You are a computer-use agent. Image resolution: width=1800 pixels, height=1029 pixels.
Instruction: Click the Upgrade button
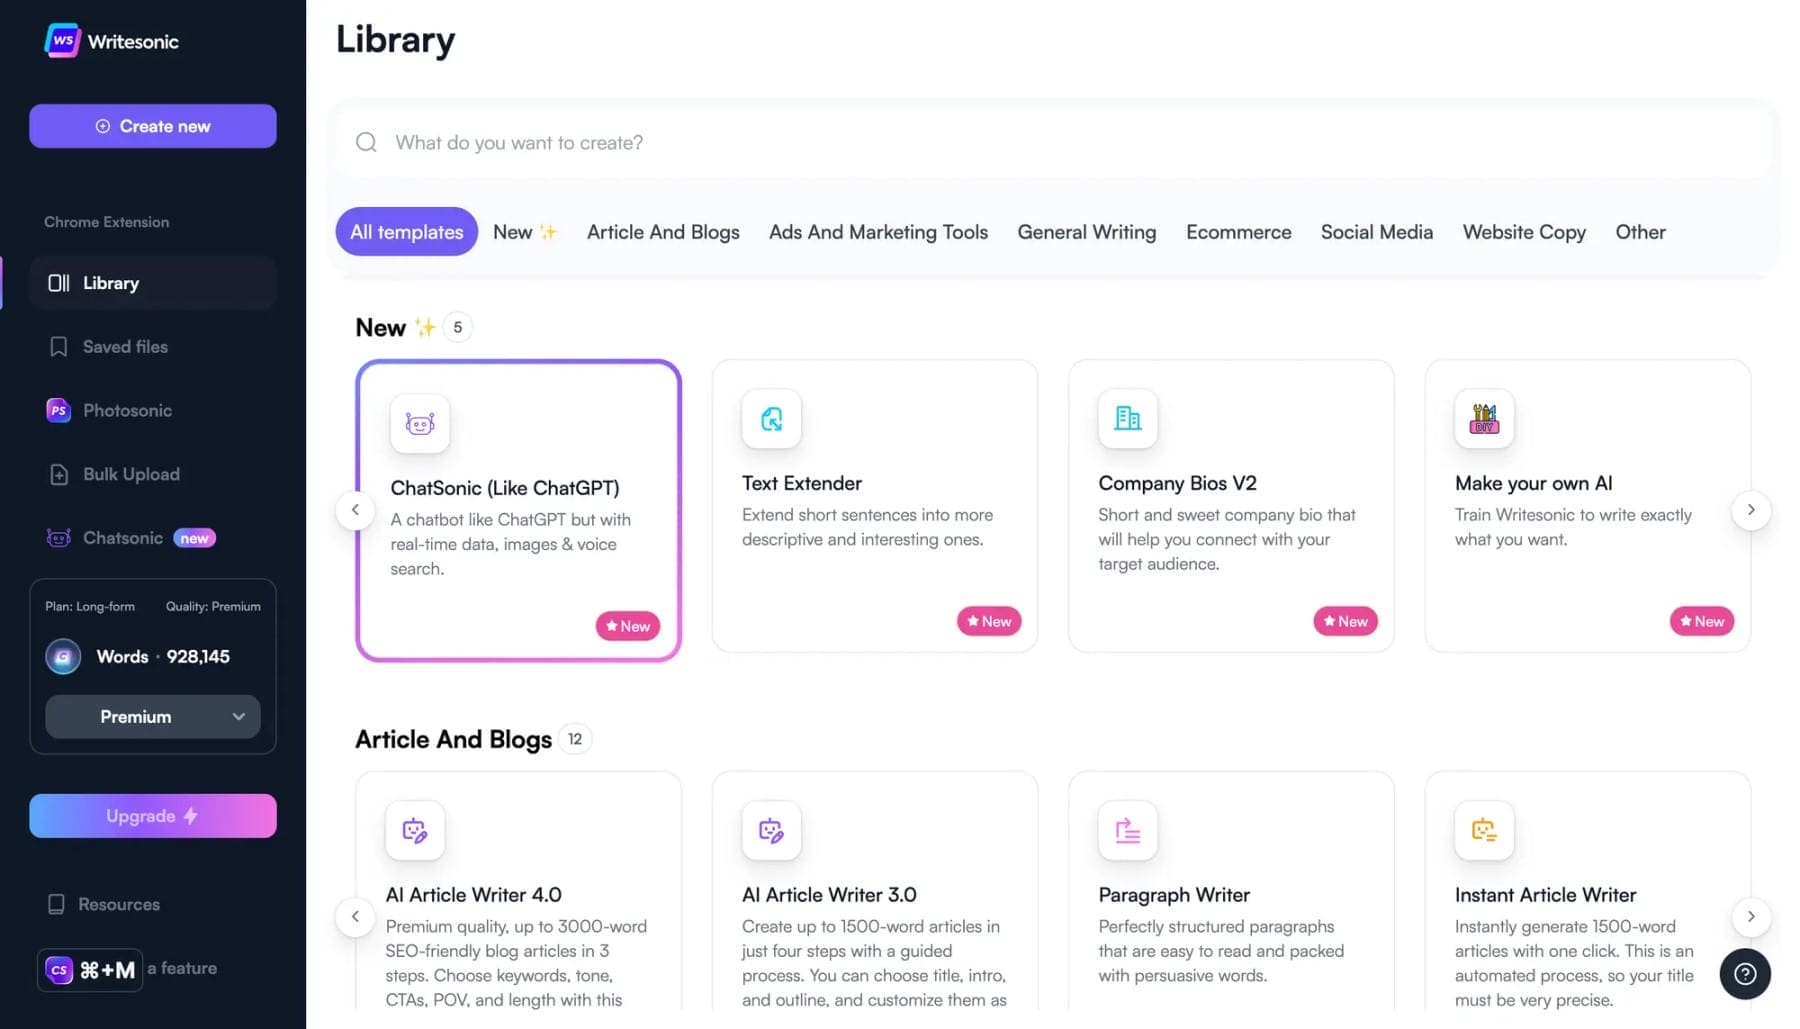click(x=152, y=815)
